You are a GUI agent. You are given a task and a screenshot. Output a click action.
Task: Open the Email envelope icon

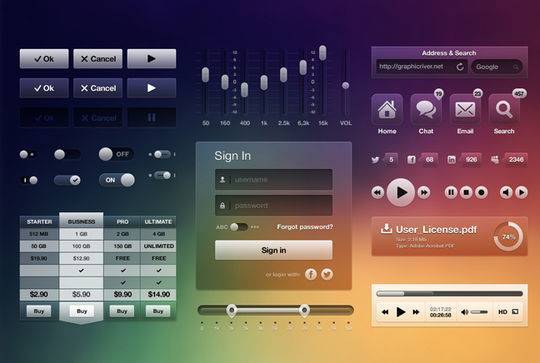point(465,109)
